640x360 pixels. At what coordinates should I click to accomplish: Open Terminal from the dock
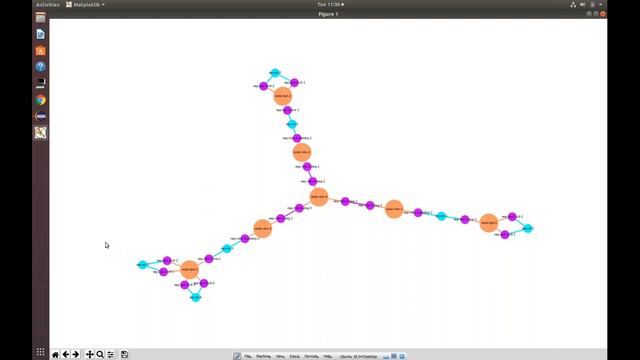40,83
